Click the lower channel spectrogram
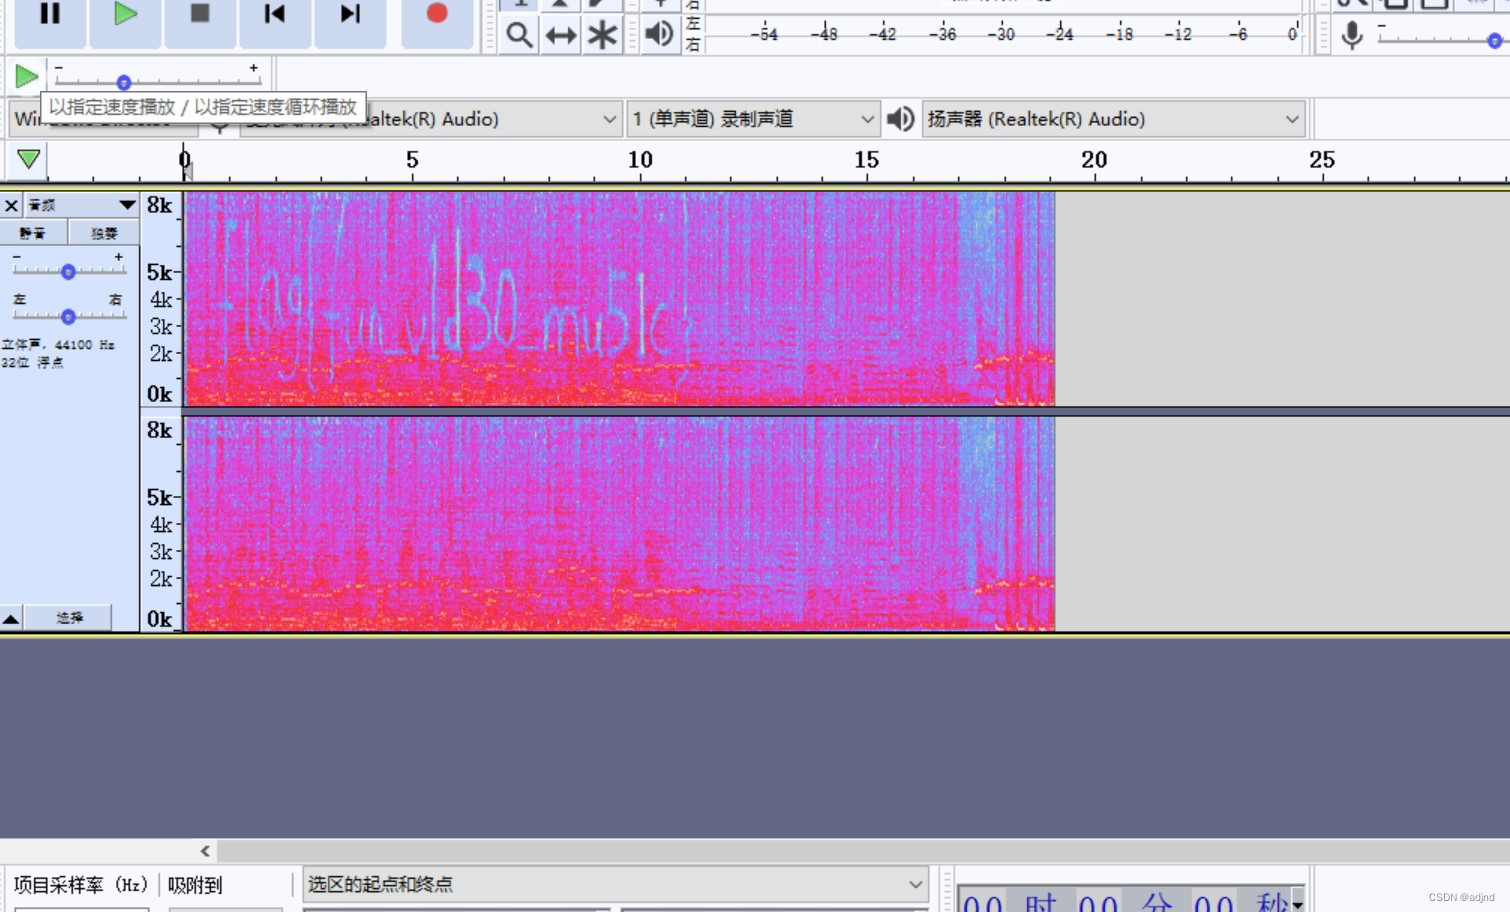 (x=620, y=524)
